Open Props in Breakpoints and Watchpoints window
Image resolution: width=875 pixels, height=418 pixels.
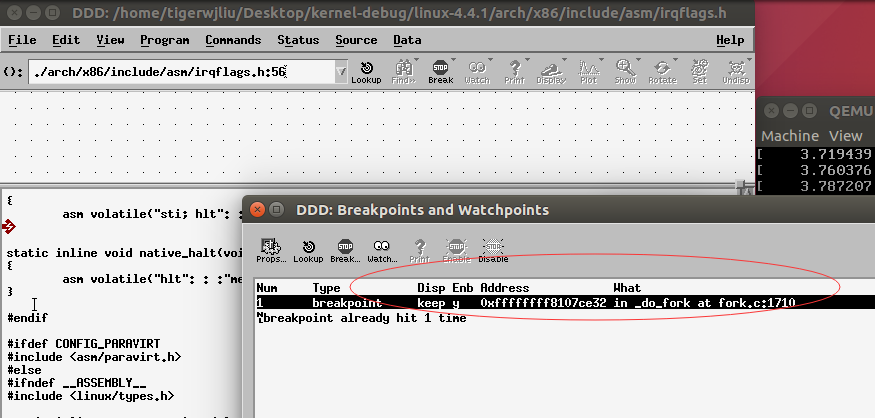pos(271,251)
